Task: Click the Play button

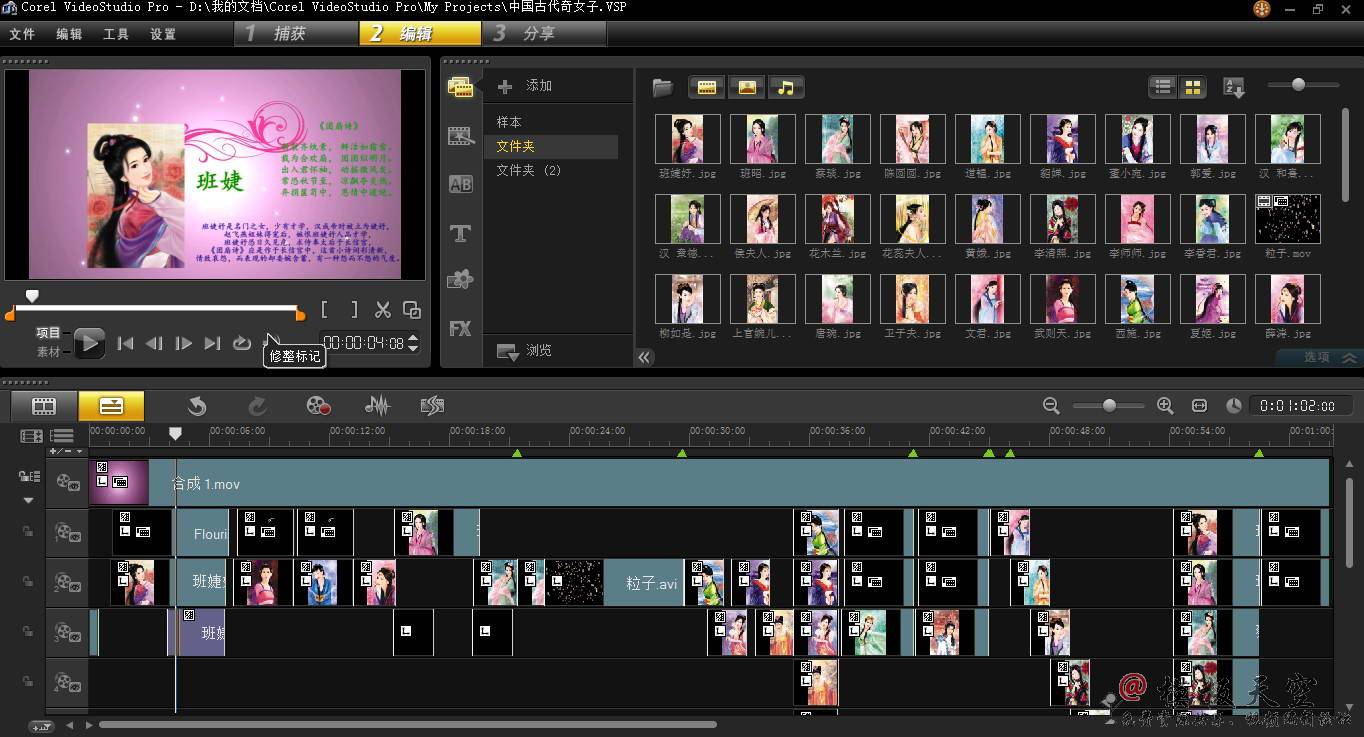Action: coord(89,344)
